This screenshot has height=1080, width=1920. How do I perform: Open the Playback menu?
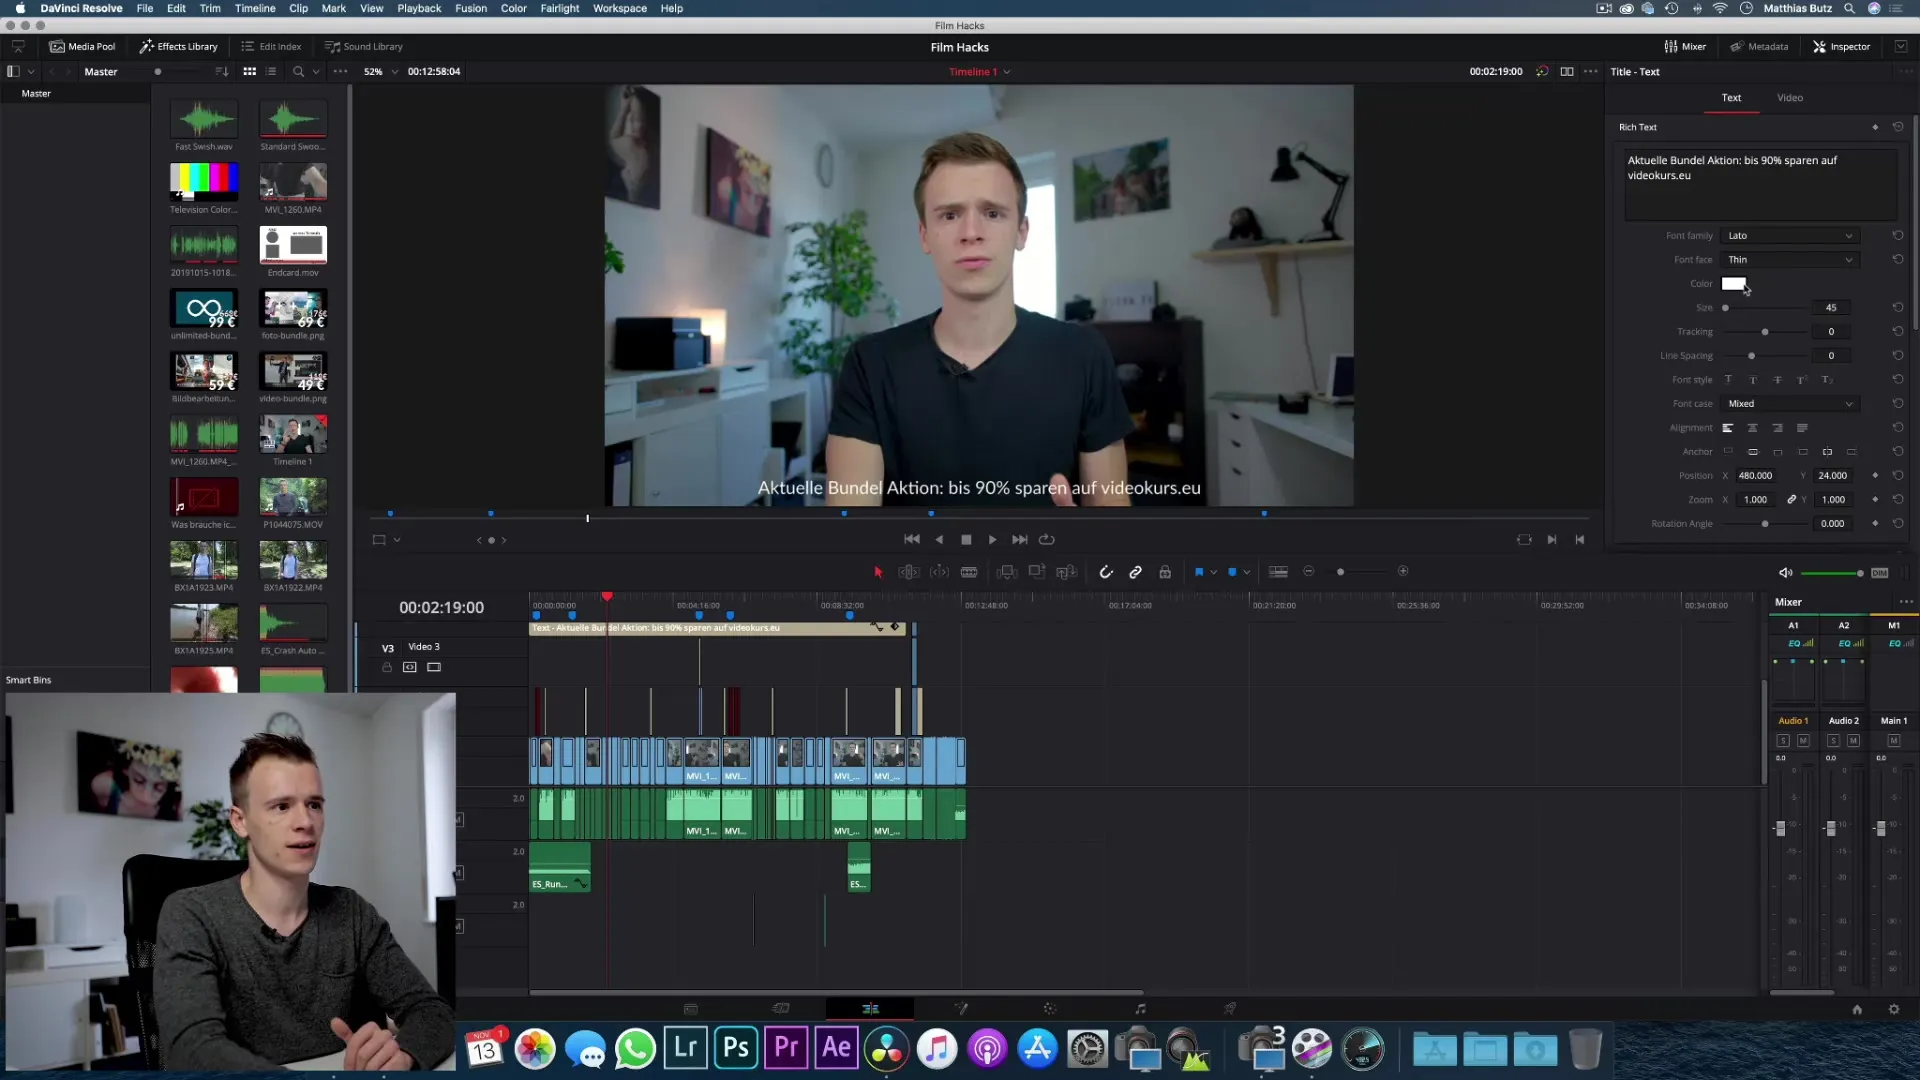(419, 8)
